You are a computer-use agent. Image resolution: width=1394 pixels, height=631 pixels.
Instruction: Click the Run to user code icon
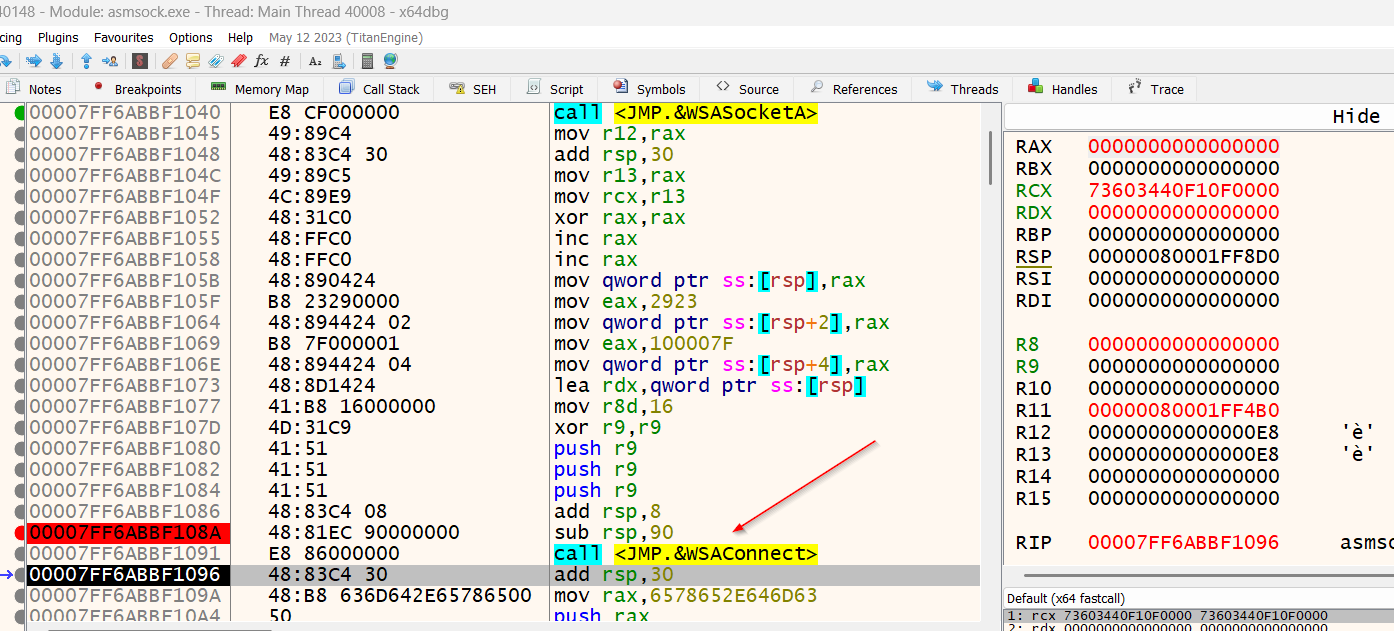coord(110,61)
